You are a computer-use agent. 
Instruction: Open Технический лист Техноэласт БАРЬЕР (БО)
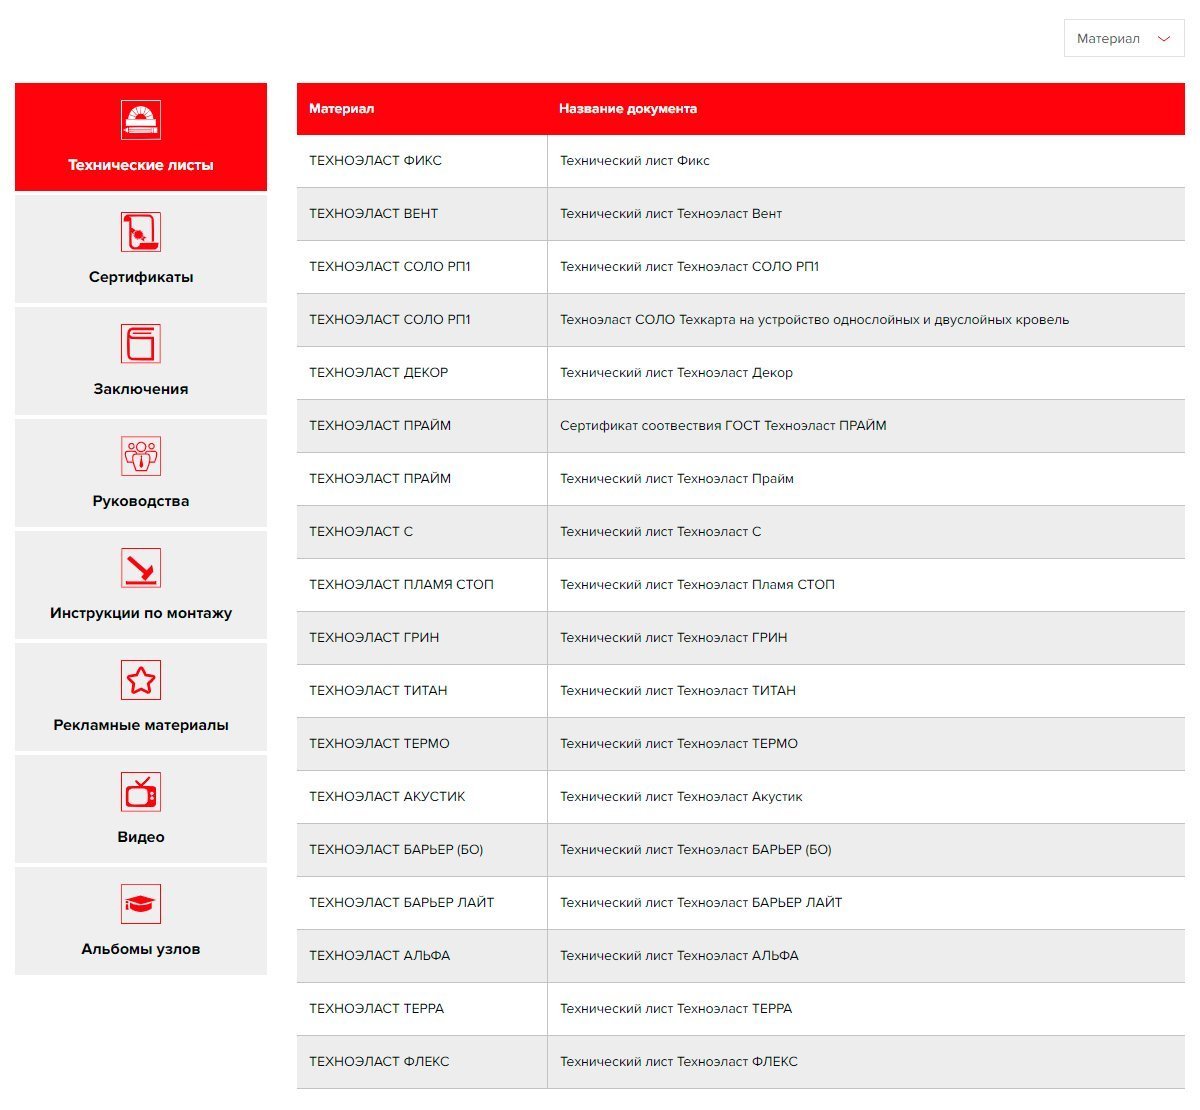[x=696, y=850]
